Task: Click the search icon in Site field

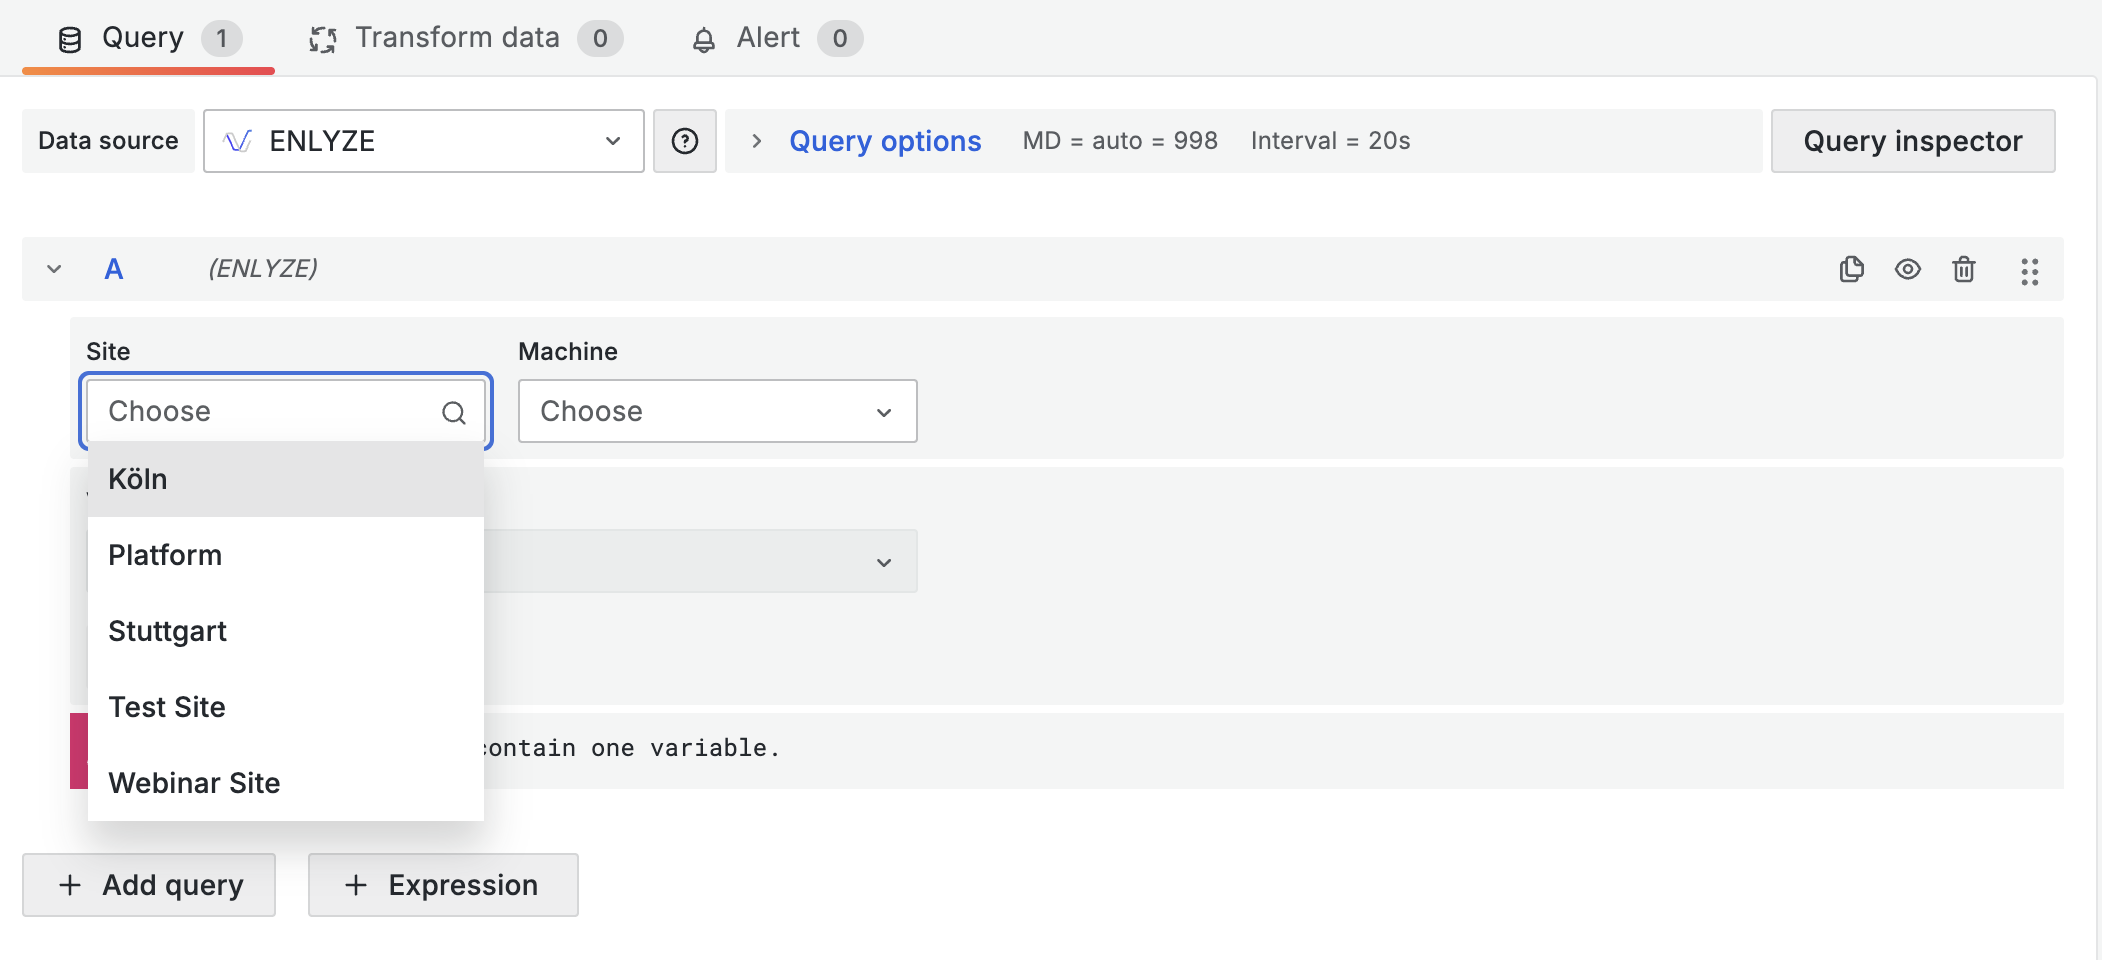Action: click(x=454, y=412)
